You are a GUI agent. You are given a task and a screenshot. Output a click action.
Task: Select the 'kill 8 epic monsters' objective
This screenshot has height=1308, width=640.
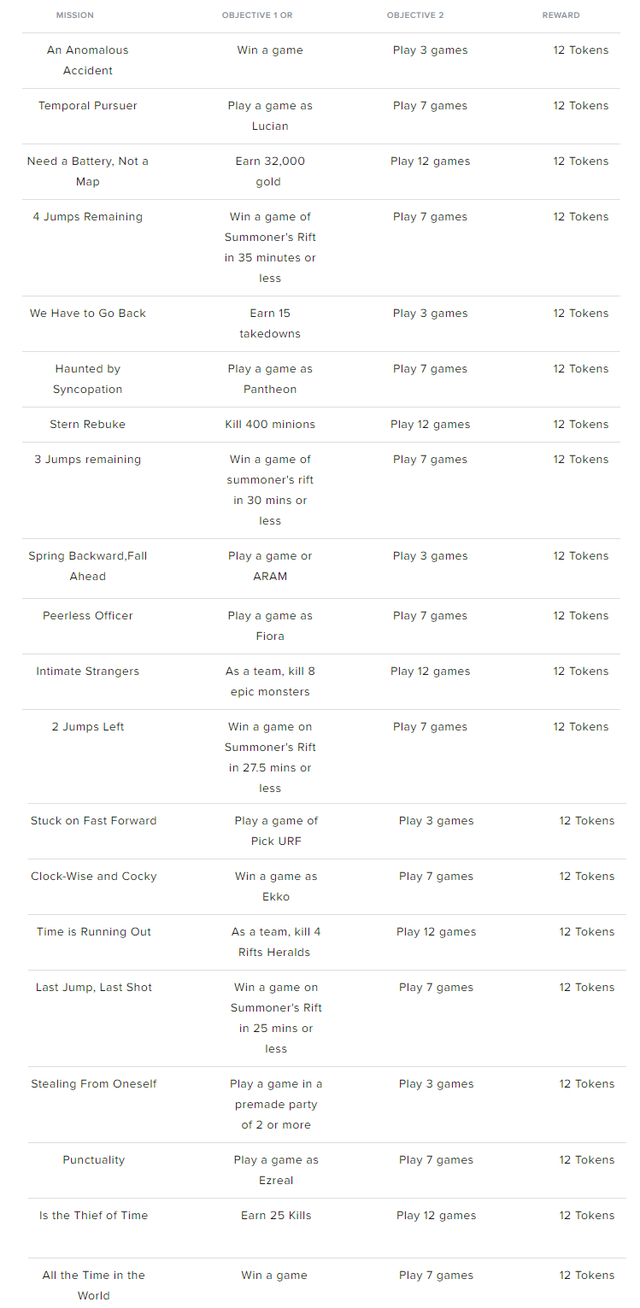click(270, 681)
